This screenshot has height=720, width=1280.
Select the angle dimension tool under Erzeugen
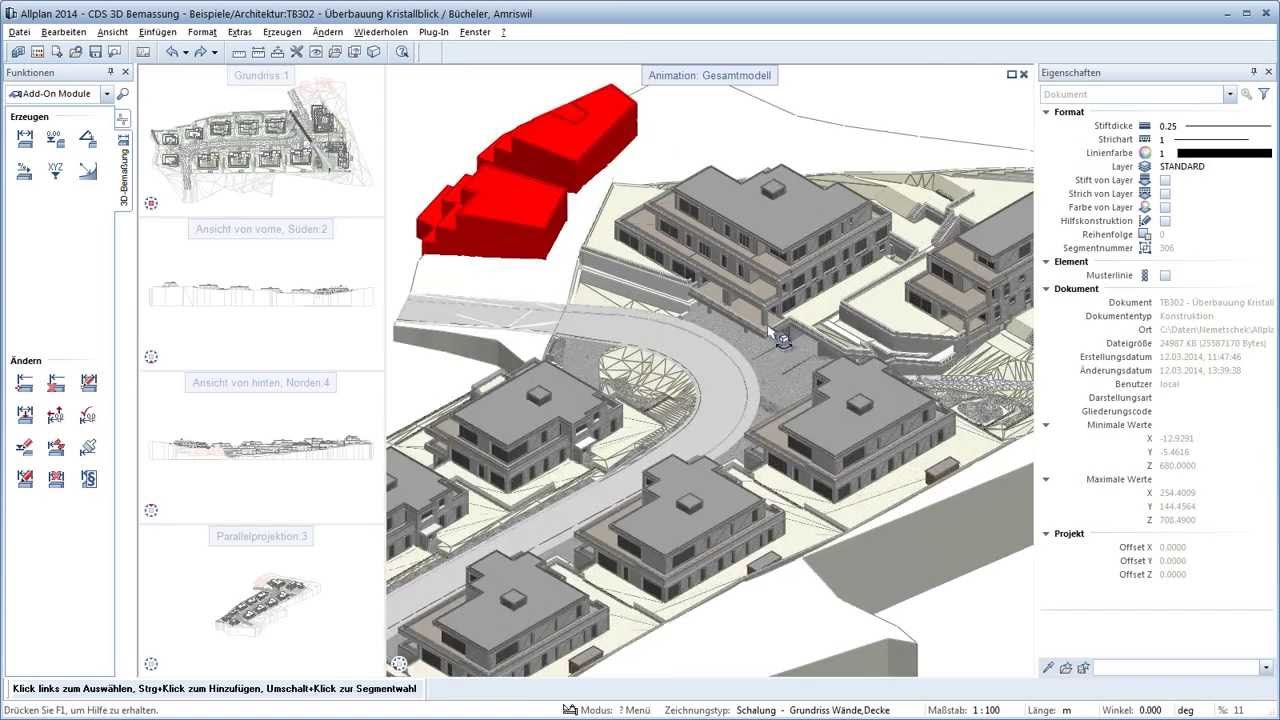point(88,139)
